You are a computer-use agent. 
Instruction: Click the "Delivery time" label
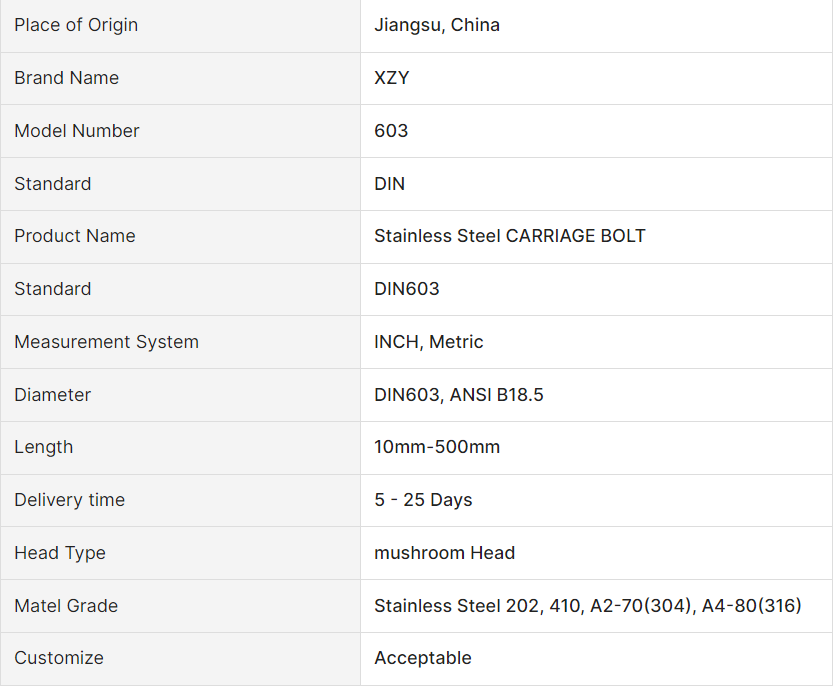click(x=69, y=500)
